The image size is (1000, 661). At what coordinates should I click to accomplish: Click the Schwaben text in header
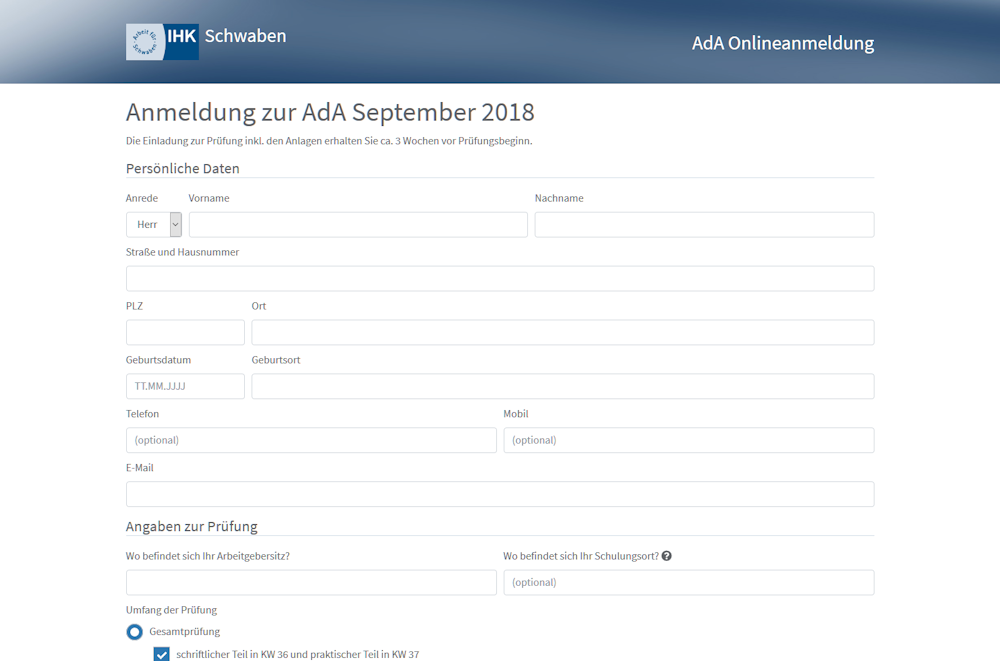(246, 36)
